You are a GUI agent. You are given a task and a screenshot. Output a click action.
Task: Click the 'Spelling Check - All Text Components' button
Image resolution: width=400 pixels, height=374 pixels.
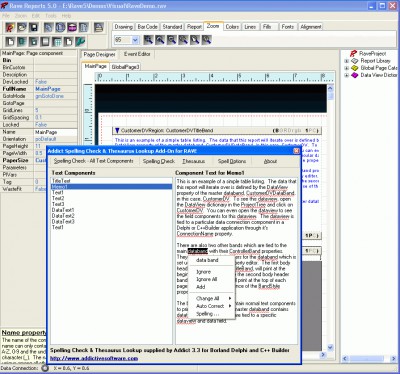coord(94,161)
